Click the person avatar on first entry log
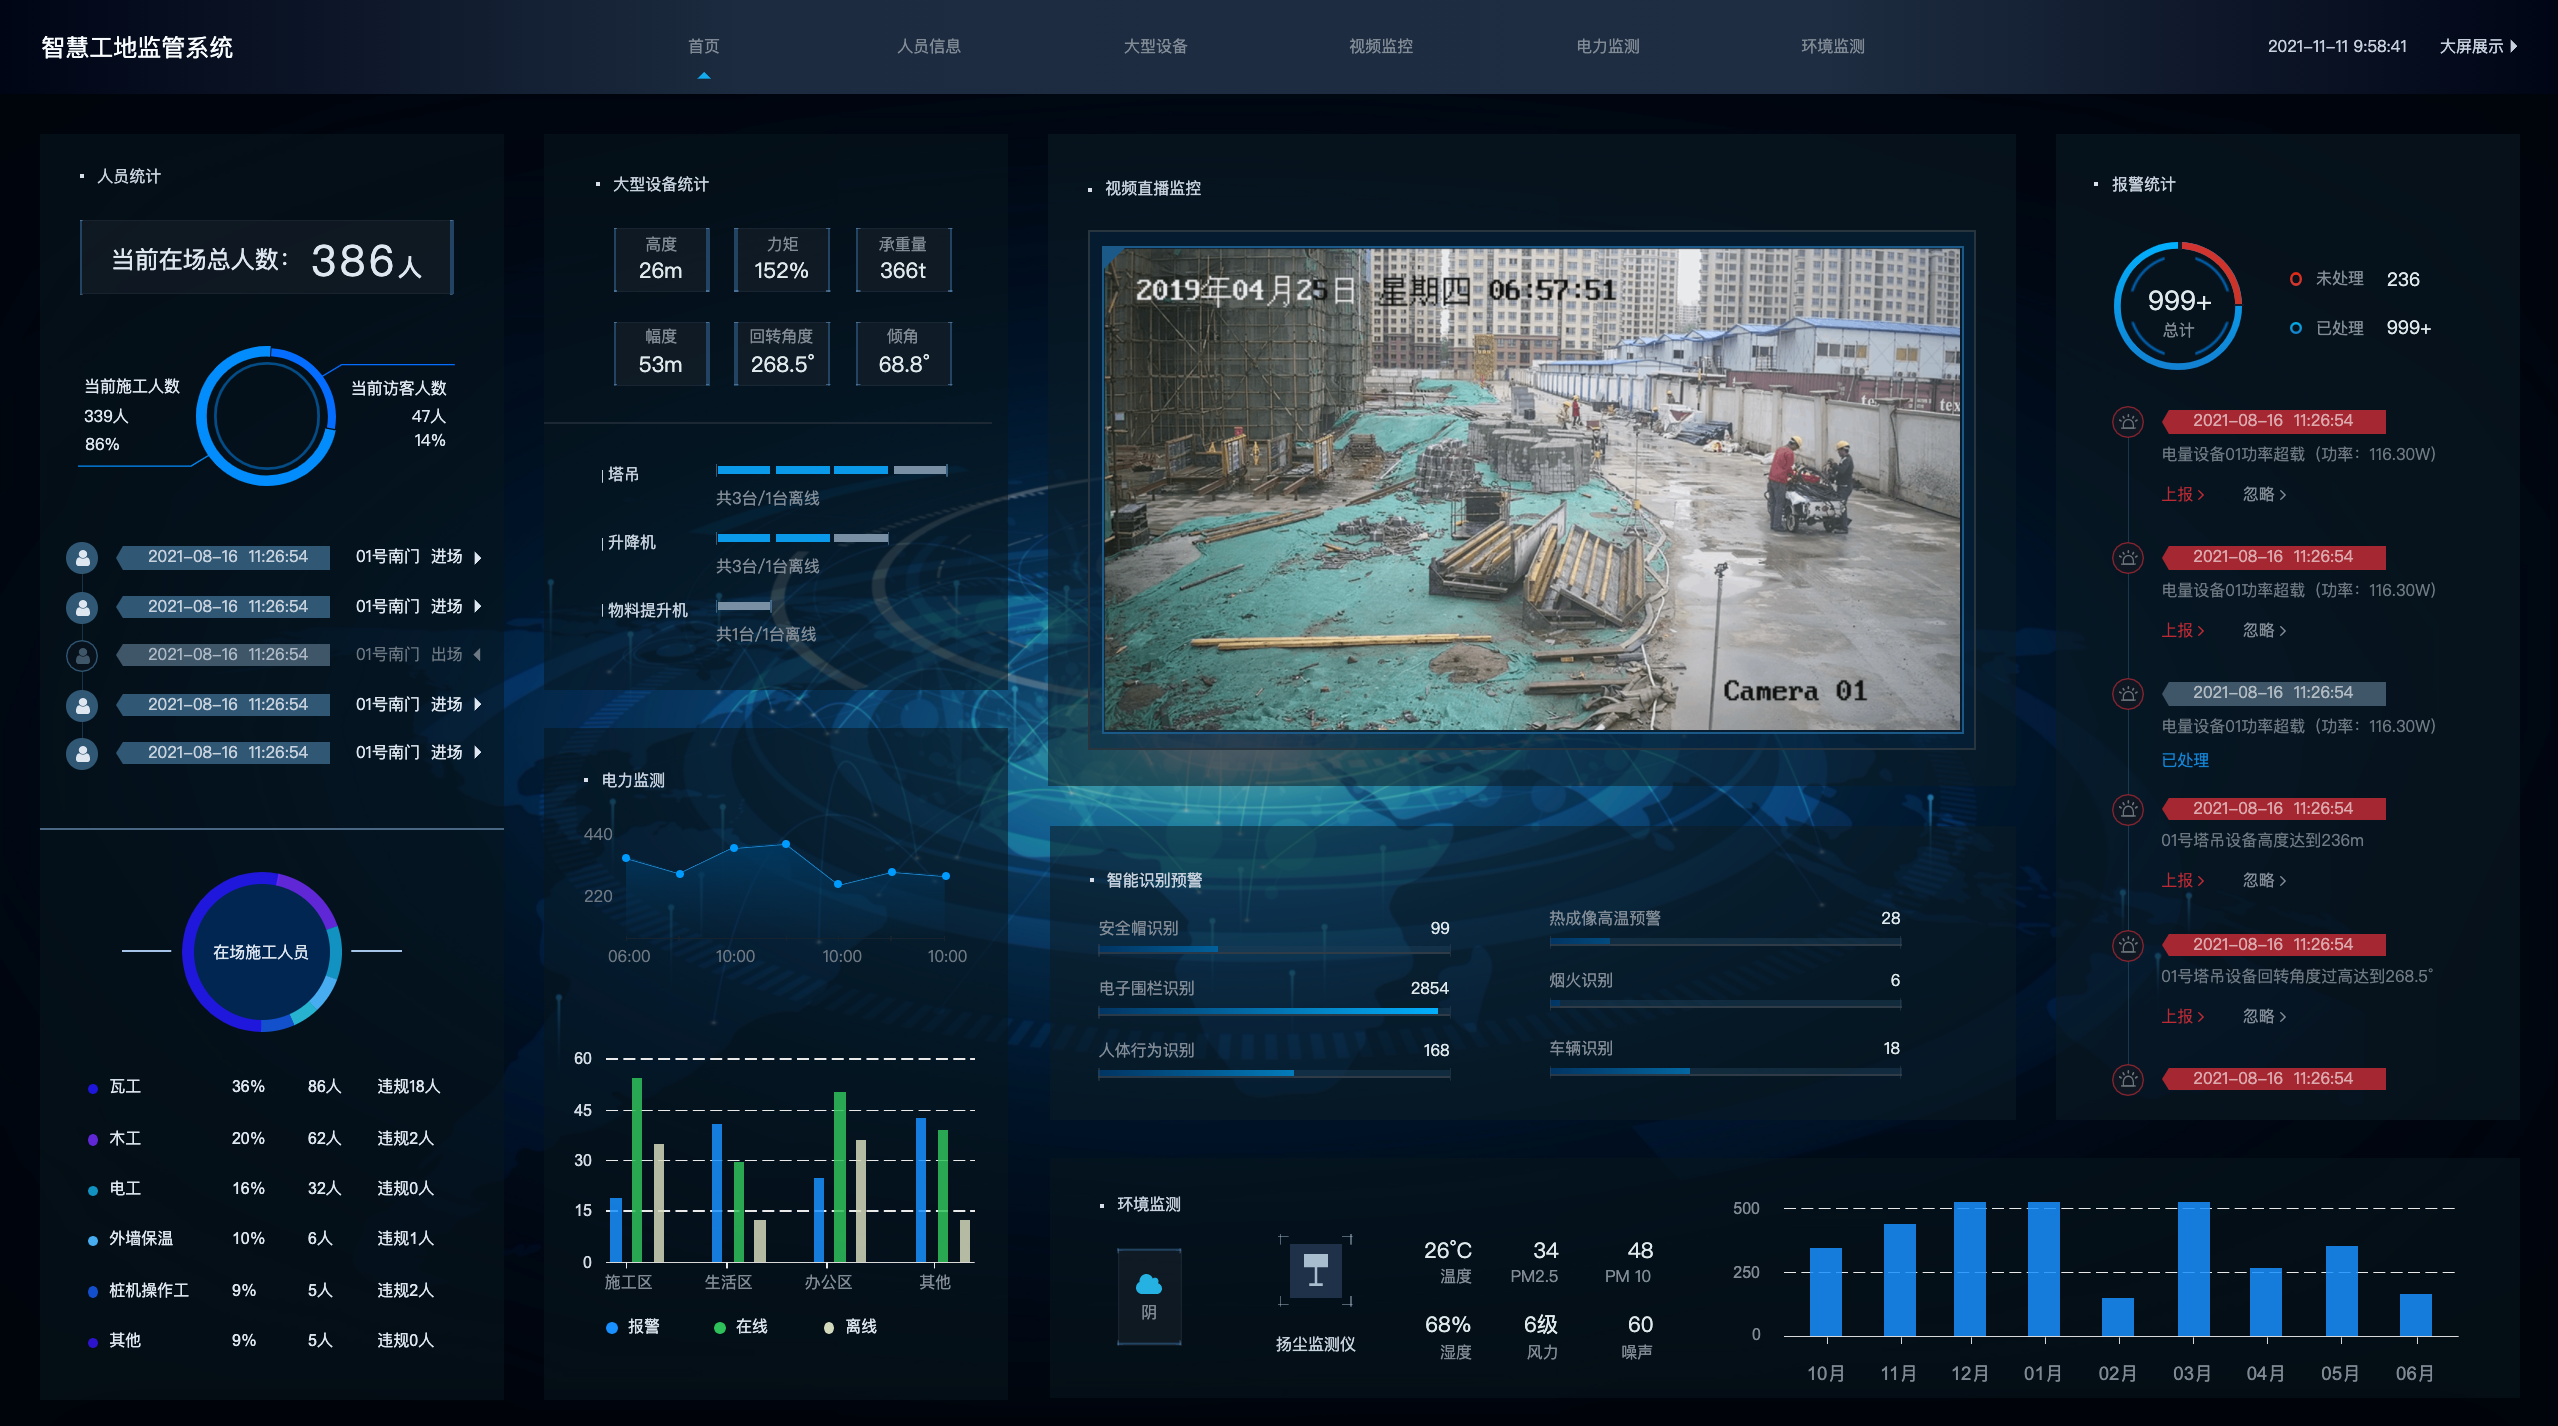The height and width of the screenshot is (1426, 2558). pos(82,557)
